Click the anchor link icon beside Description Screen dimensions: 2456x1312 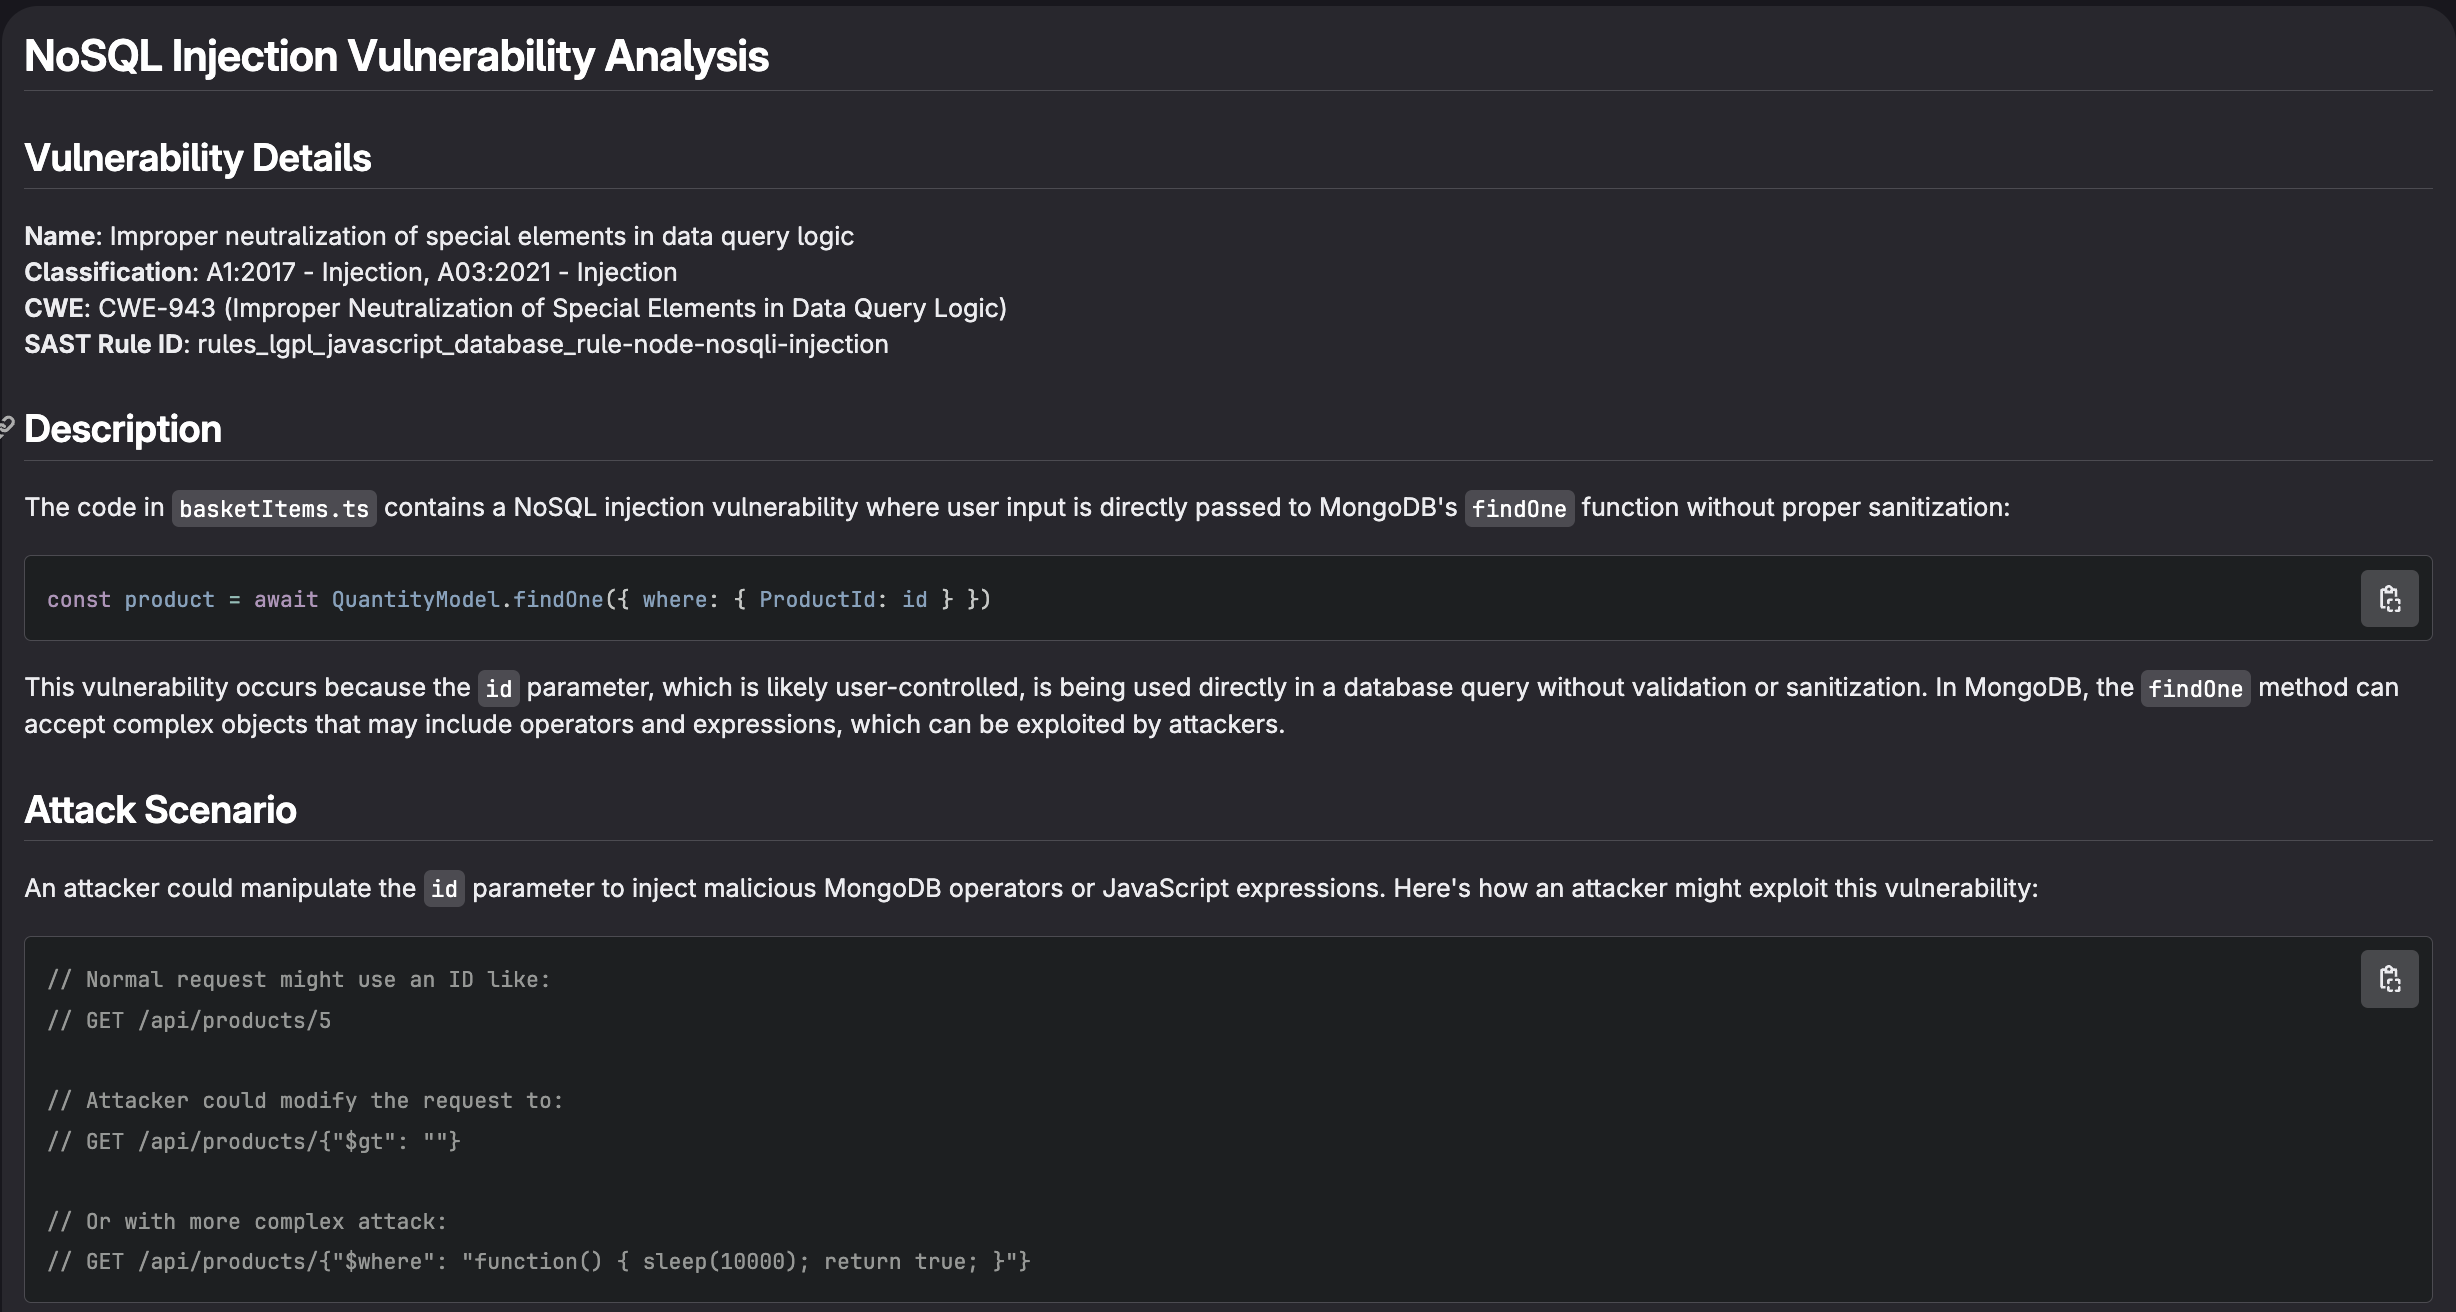pos(6,427)
